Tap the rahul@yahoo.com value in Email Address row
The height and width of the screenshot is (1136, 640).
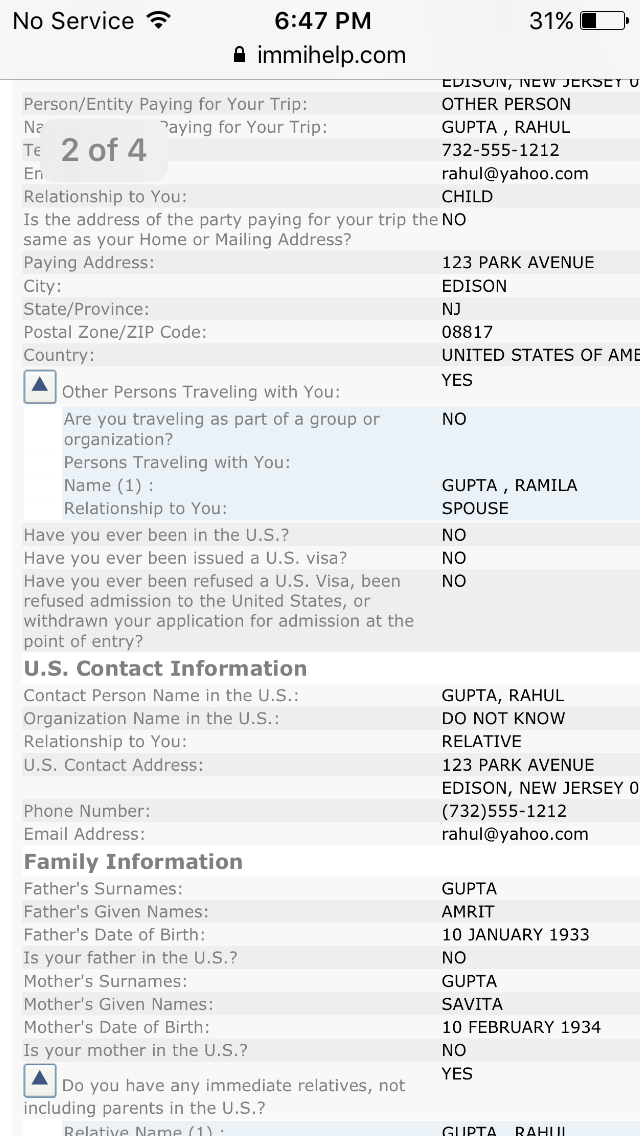(x=515, y=834)
